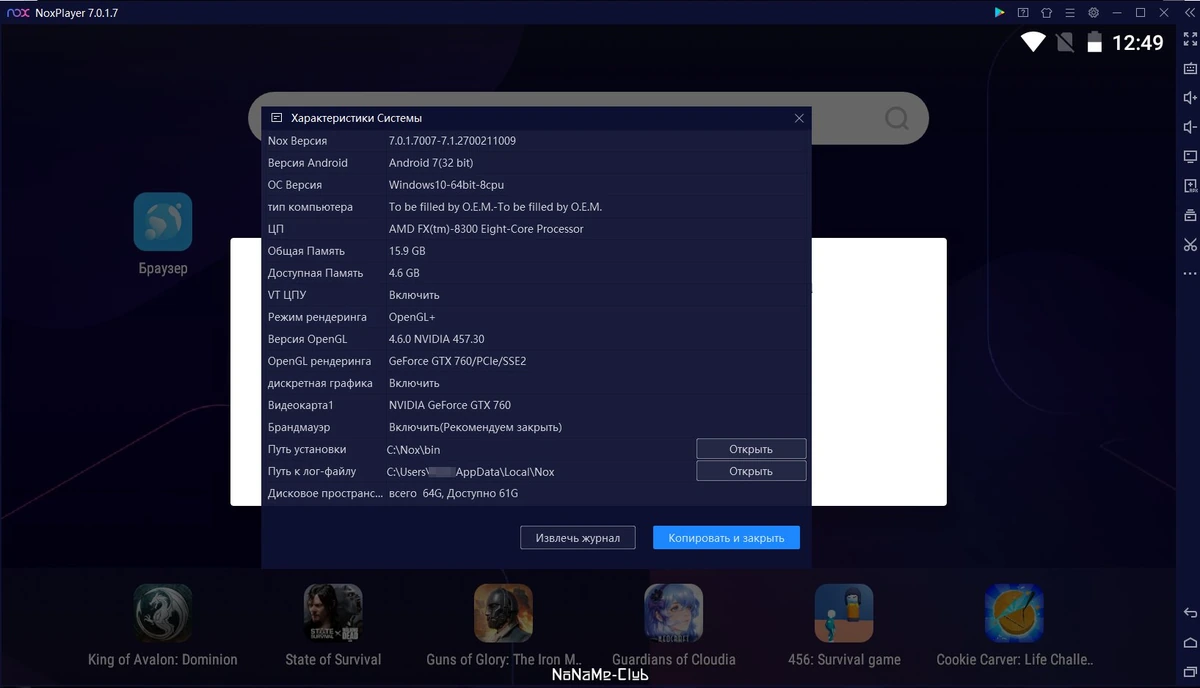Open the Браузер app icon
This screenshot has width=1200, height=688.
[x=163, y=222]
